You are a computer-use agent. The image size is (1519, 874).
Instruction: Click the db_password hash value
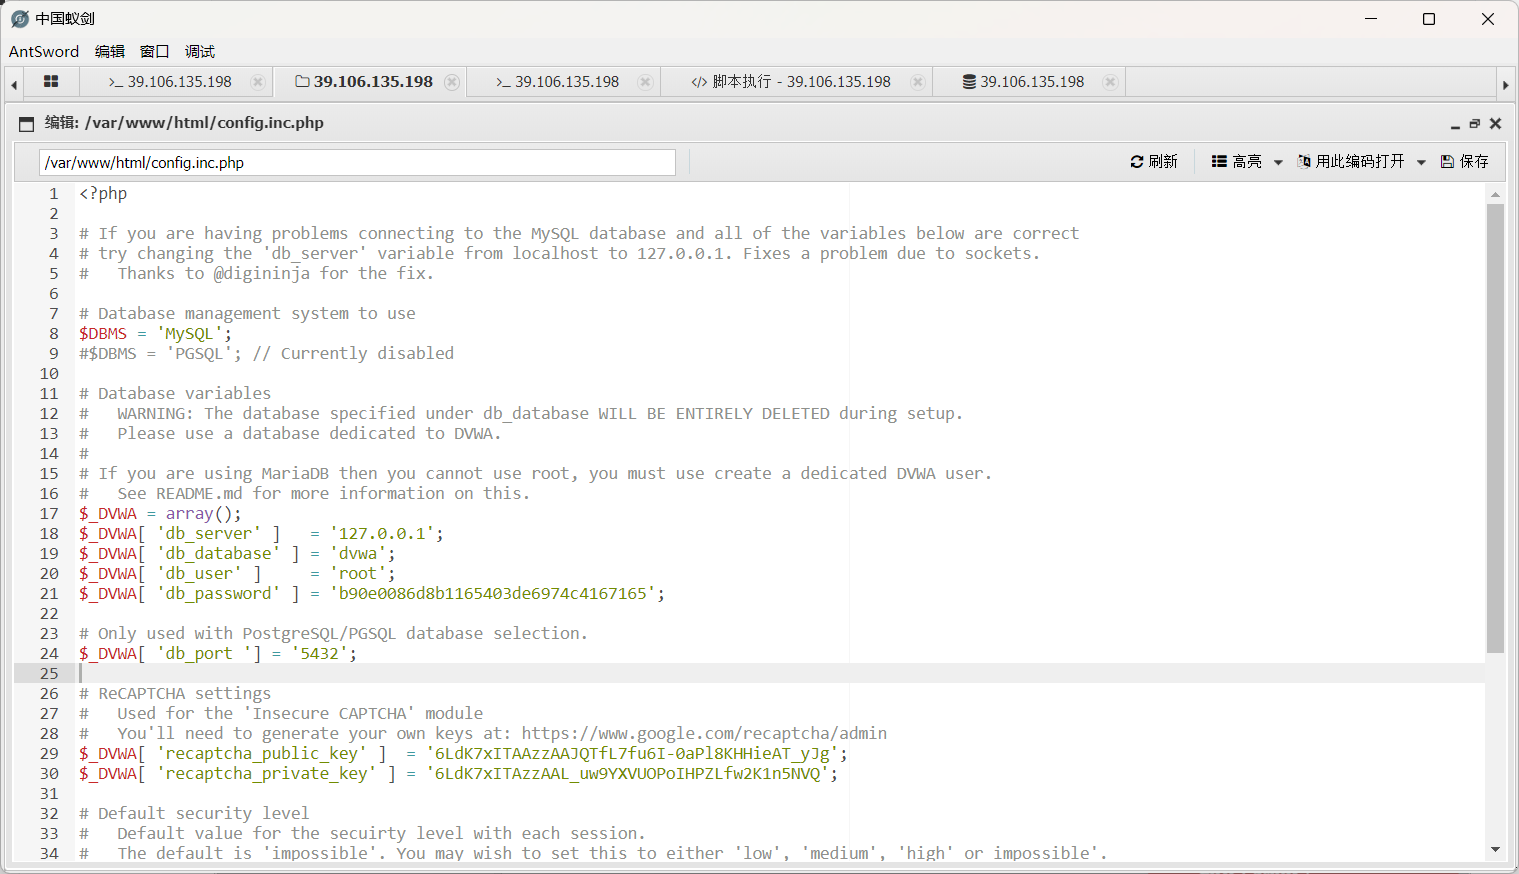coord(493,593)
